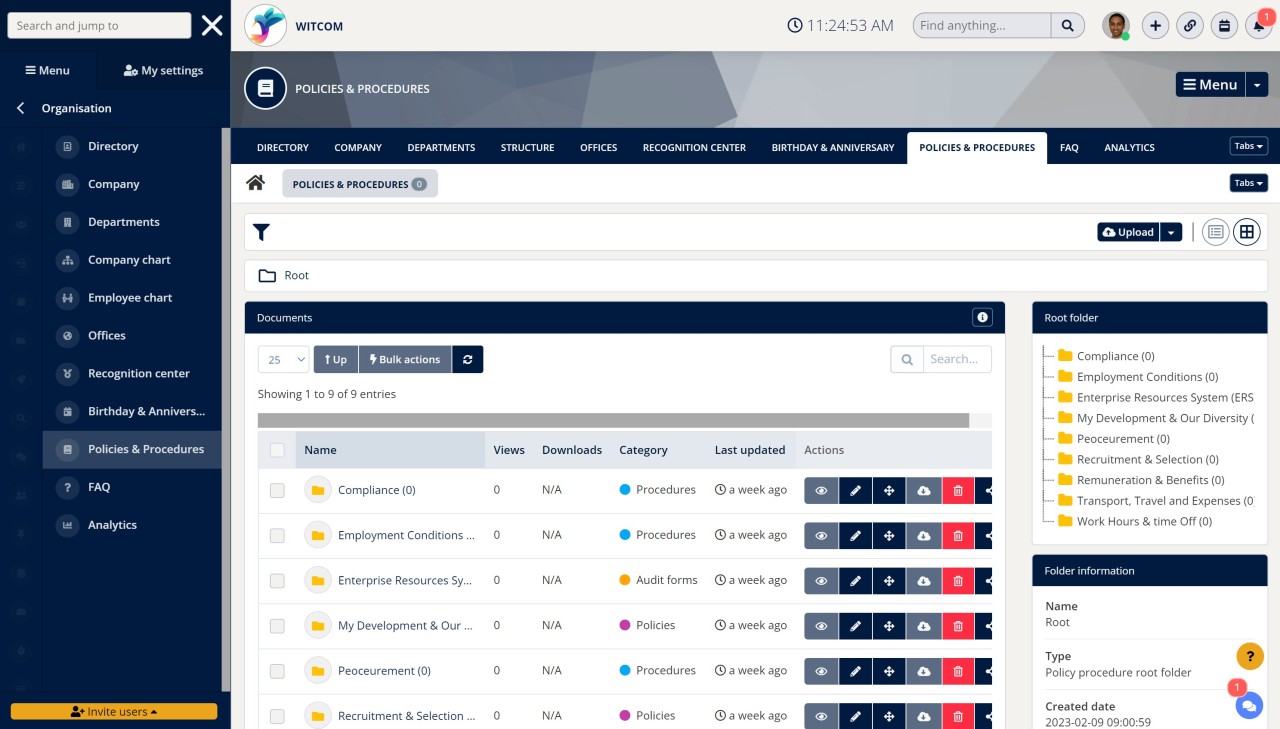Screen dimensions: 1280x729
Task: Preview Employment Conditions using the eye icon
Action: click(820, 534)
